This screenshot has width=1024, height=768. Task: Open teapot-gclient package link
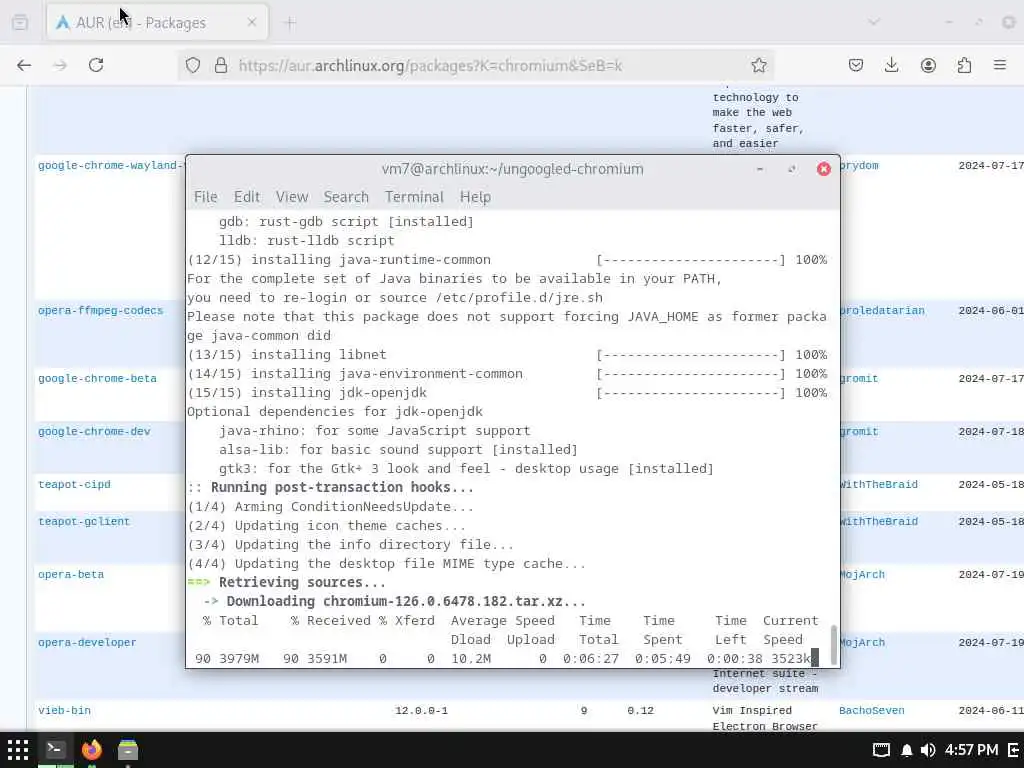[84, 522]
